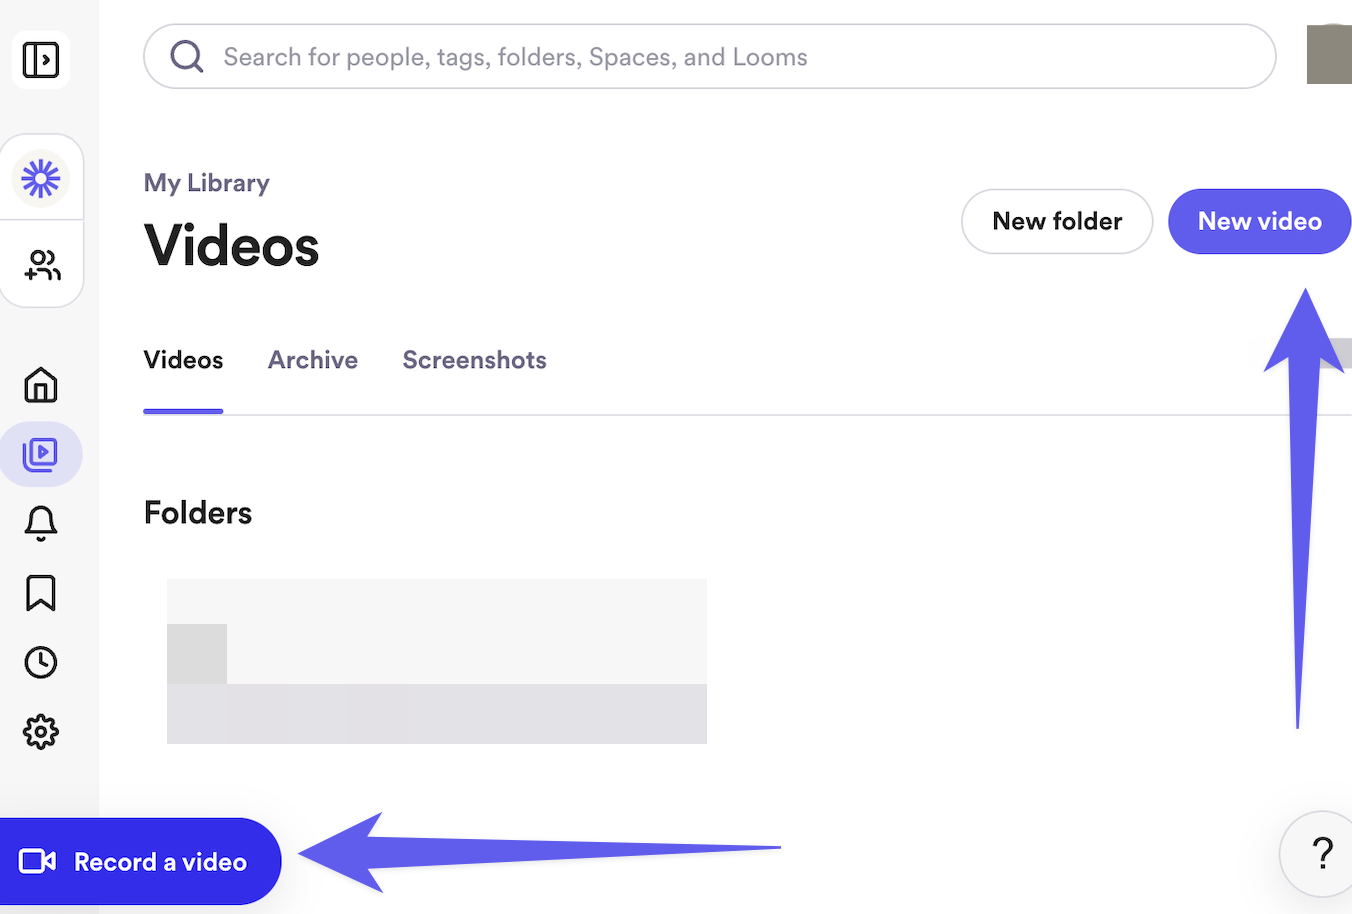Switch to the Screenshots tab
This screenshot has height=914, width=1352.
[474, 360]
